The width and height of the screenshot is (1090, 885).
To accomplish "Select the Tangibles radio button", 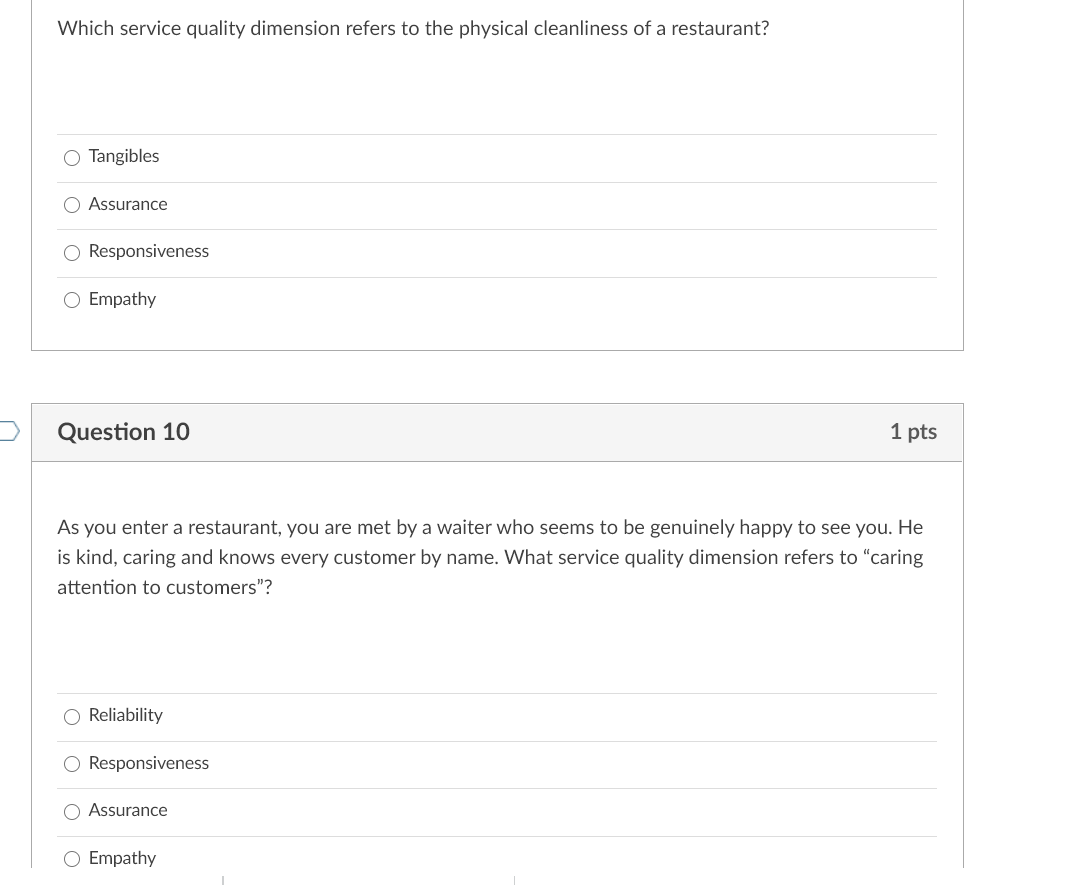I will point(71,158).
